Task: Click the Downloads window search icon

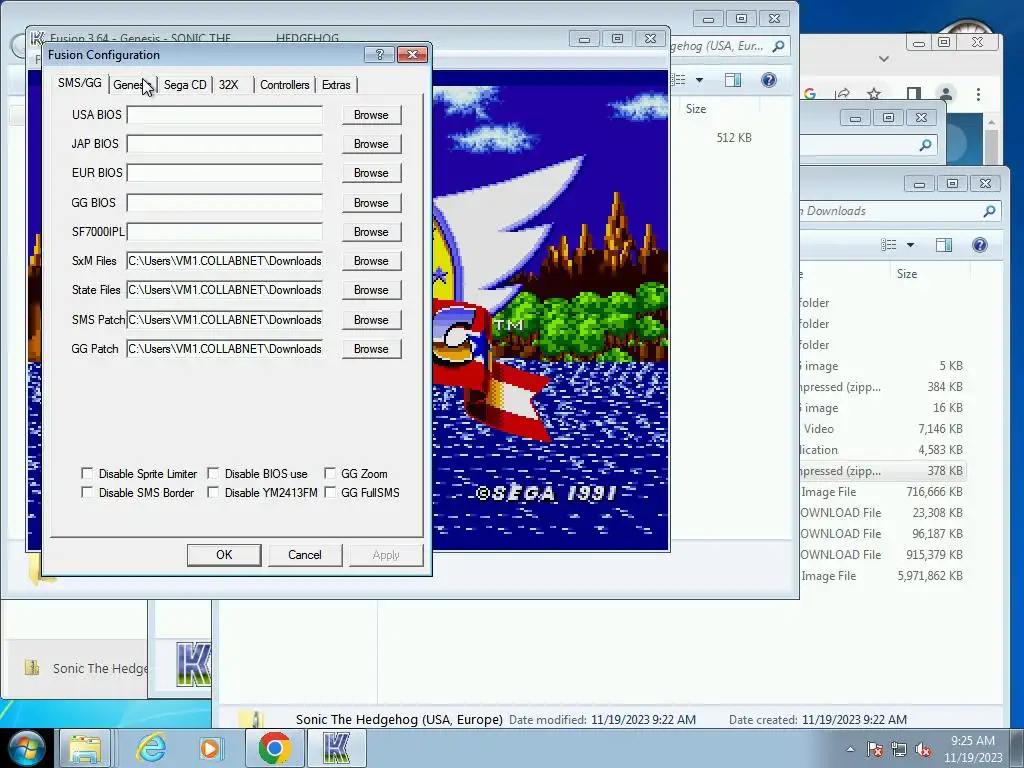Action: tap(989, 211)
